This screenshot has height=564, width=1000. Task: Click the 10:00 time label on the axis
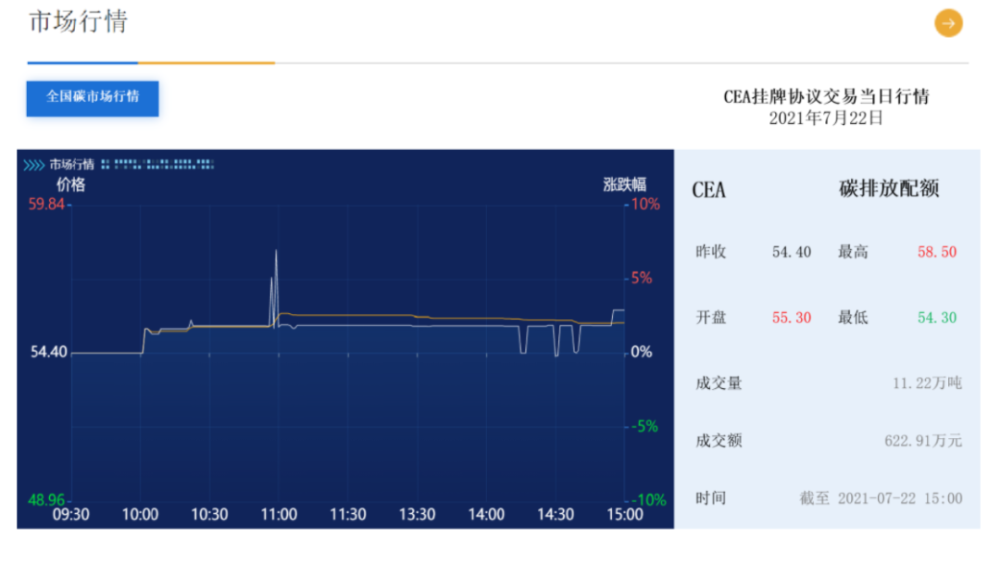(140, 515)
